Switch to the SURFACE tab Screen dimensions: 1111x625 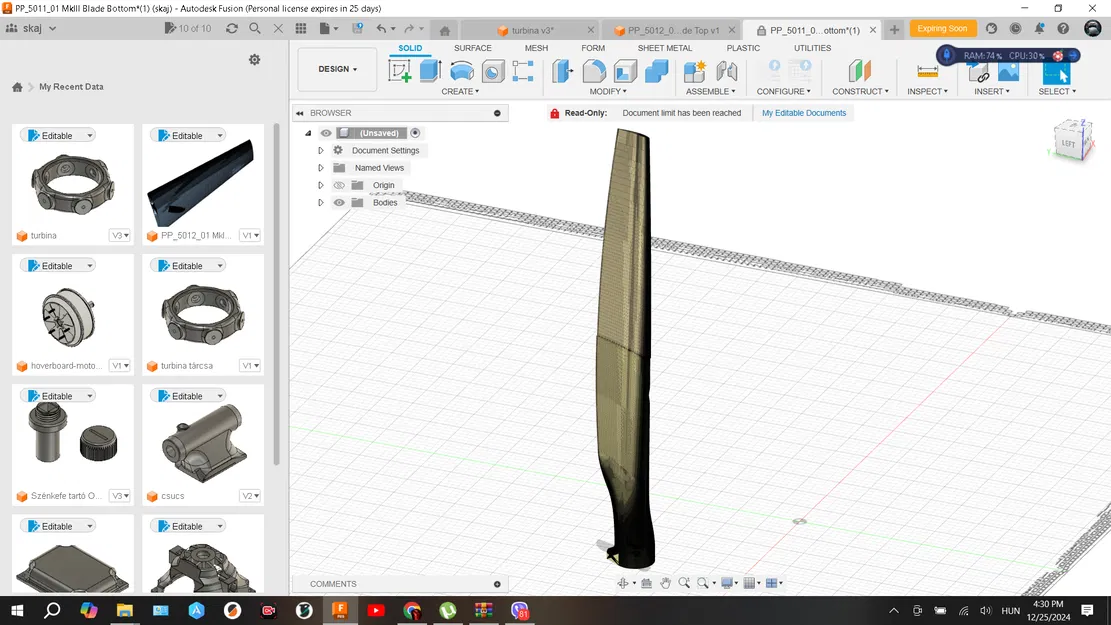coord(473,48)
